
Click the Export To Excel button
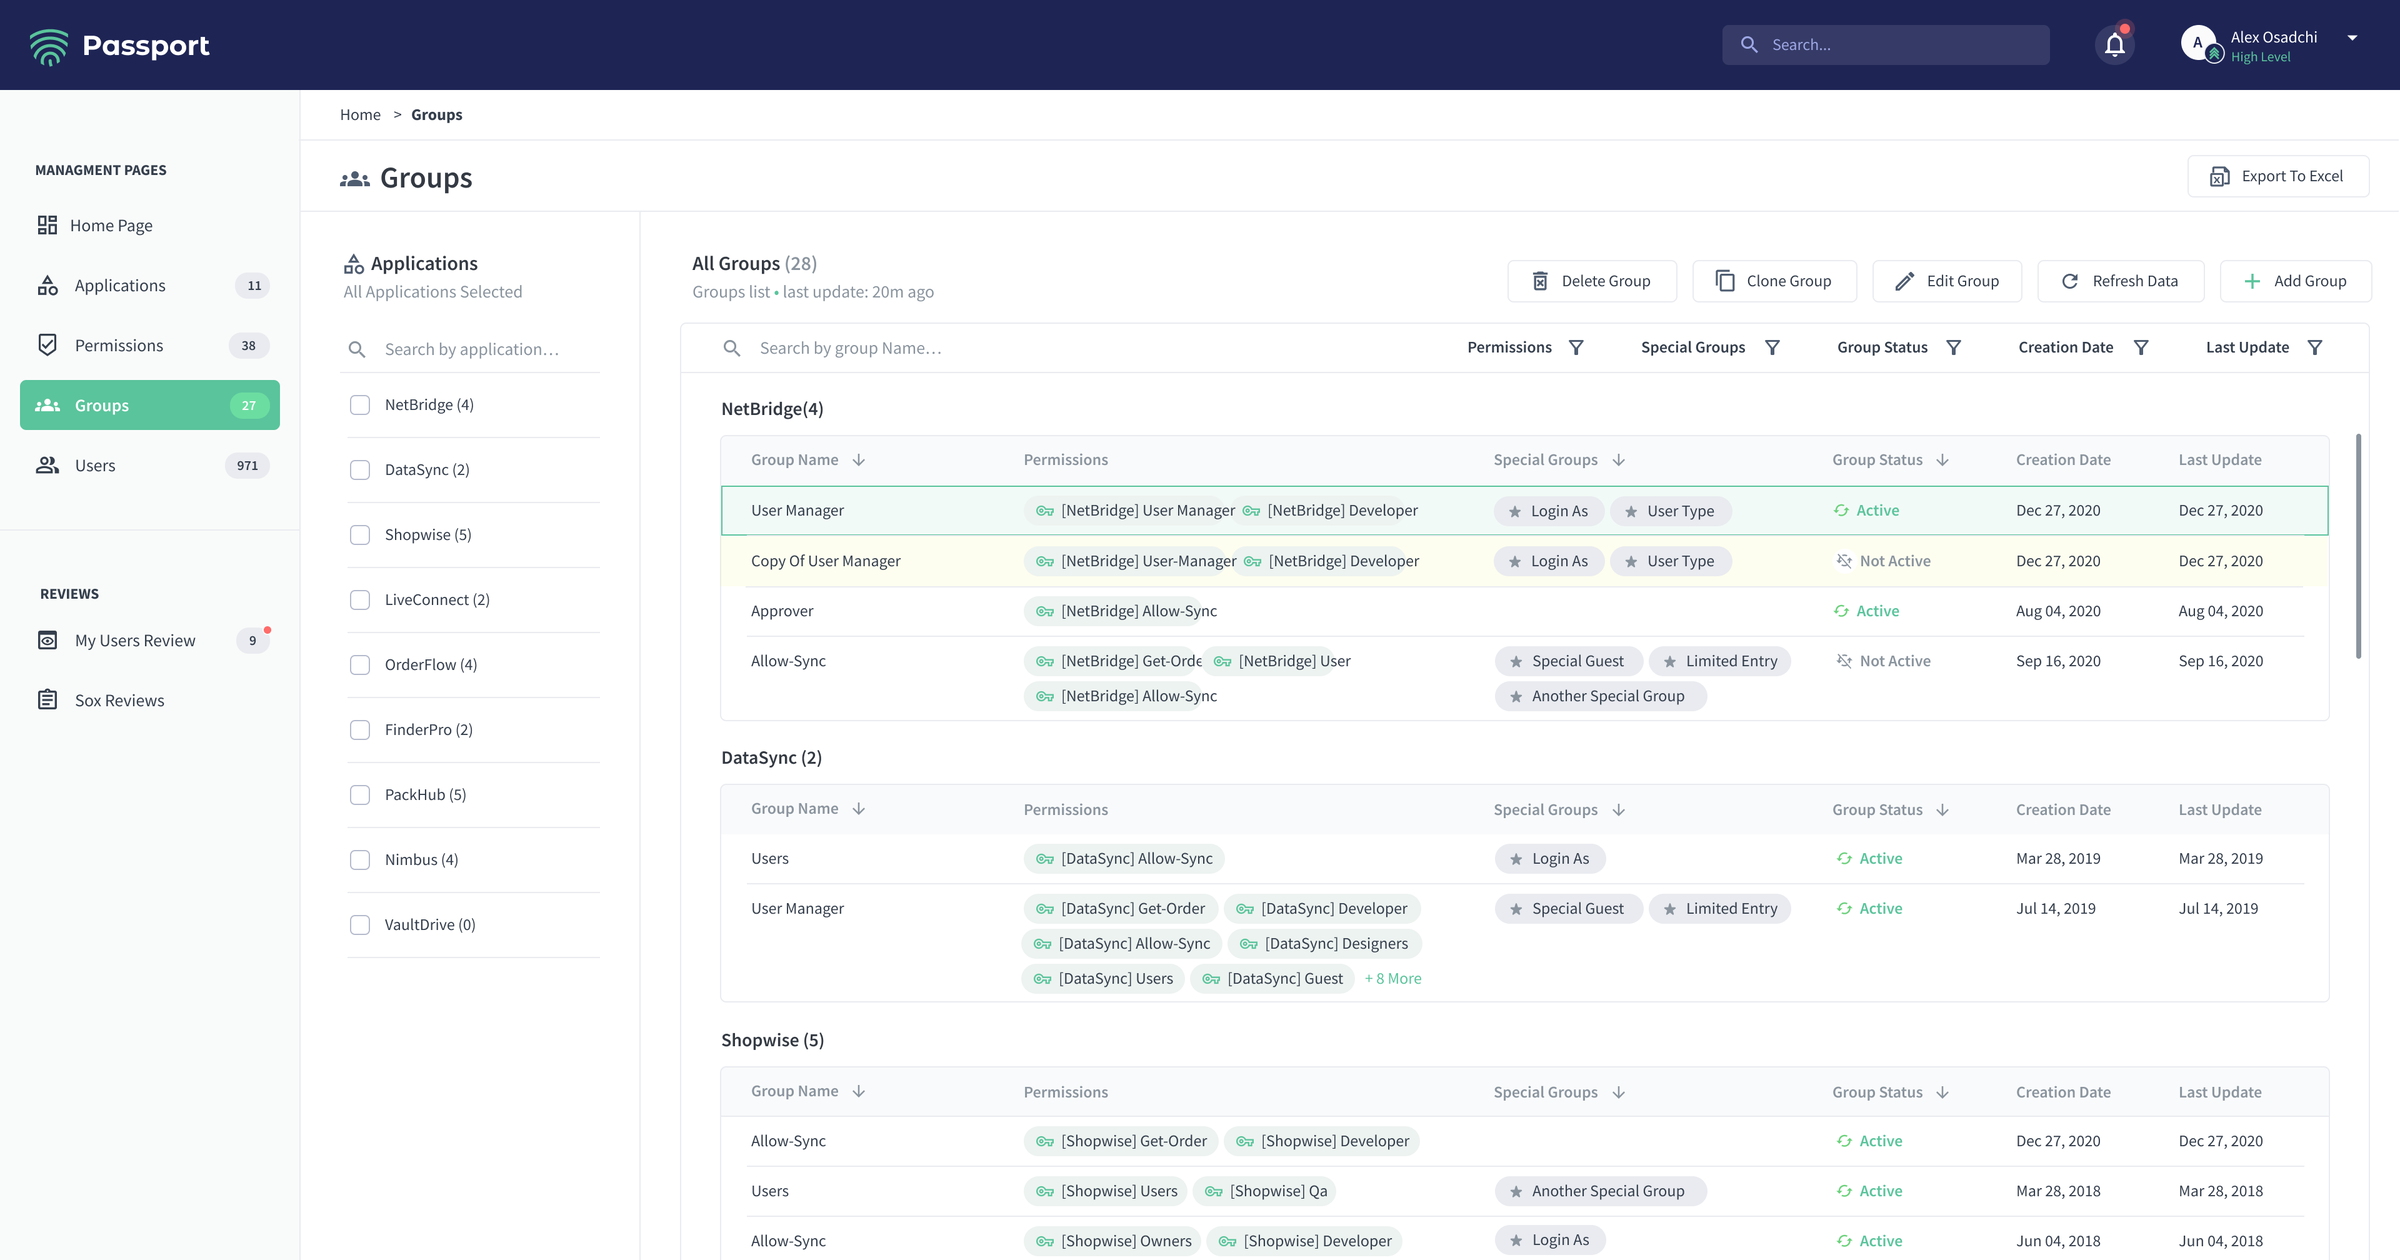[2278, 176]
